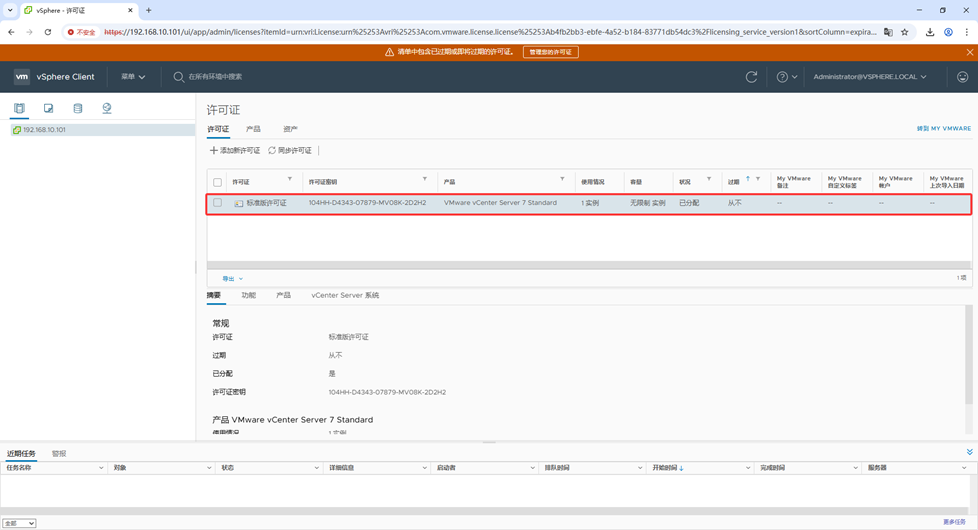
Task: Click the smiley feedback icon
Action: 962,77
